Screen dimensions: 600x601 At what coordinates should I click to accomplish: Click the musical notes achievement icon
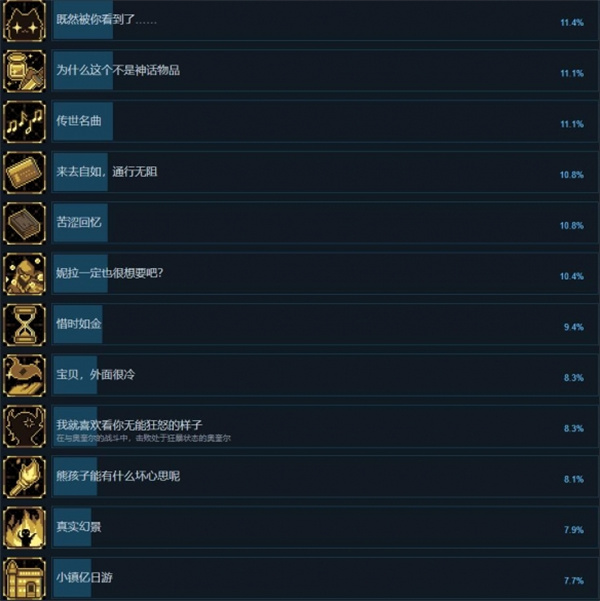pos(24,122)
